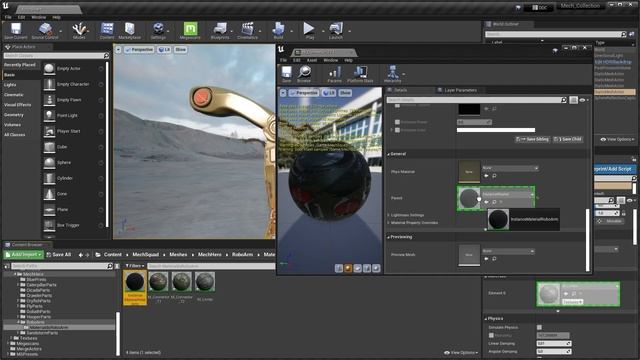Image resolution: width=640 pixels, height=360 pixels.
Task: Launch the green Megascans plugin icon
Action: pos(190,31)
